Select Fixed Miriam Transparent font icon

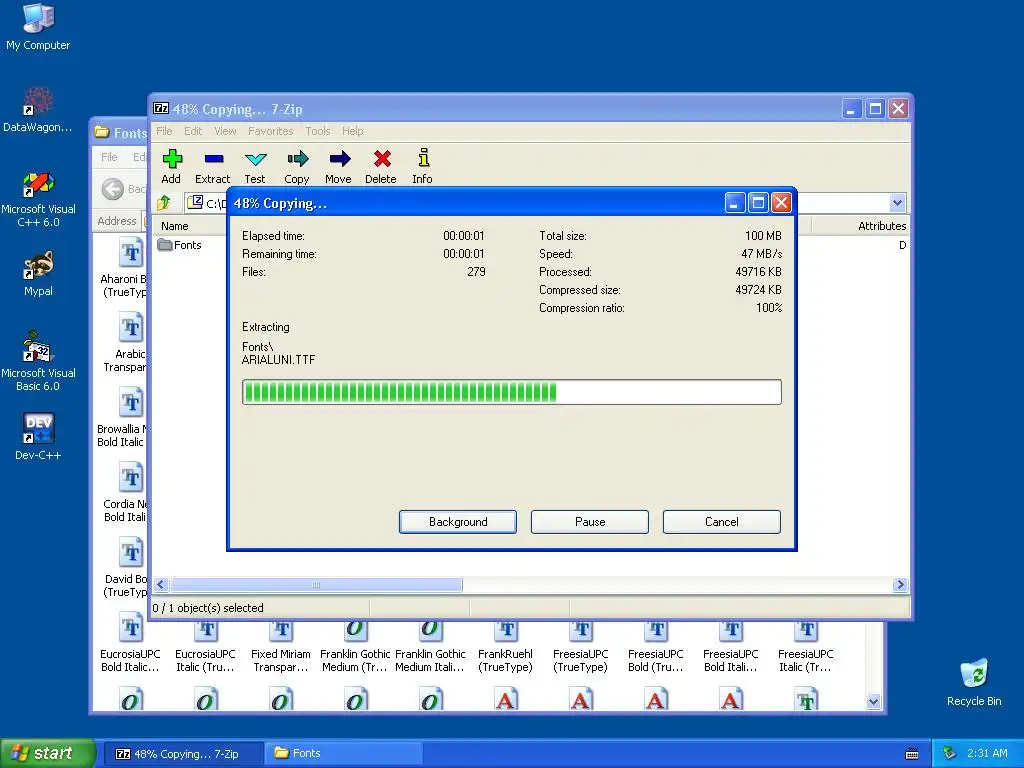pos(281,647)
